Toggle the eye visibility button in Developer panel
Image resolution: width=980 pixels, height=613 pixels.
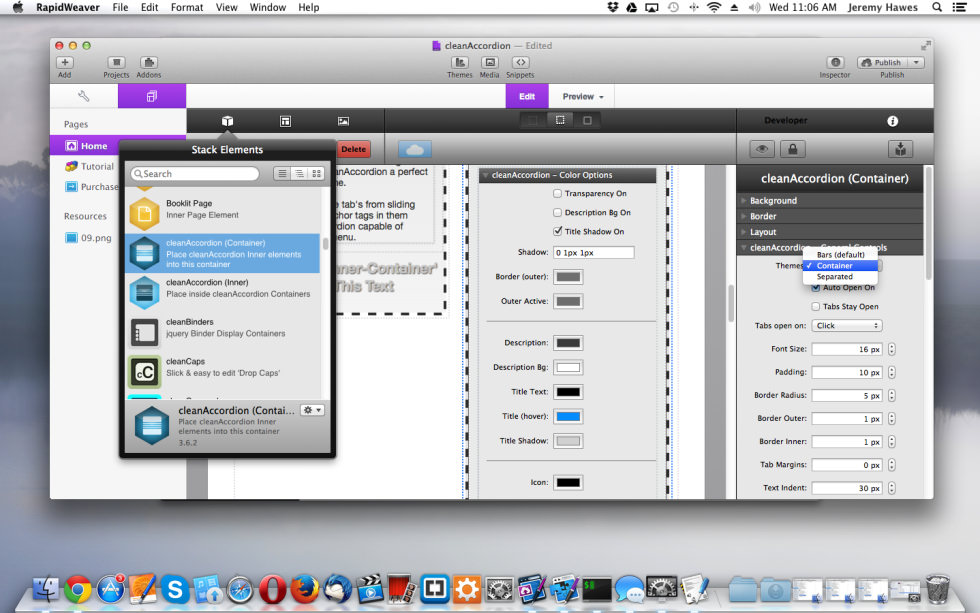pos(762,149)
